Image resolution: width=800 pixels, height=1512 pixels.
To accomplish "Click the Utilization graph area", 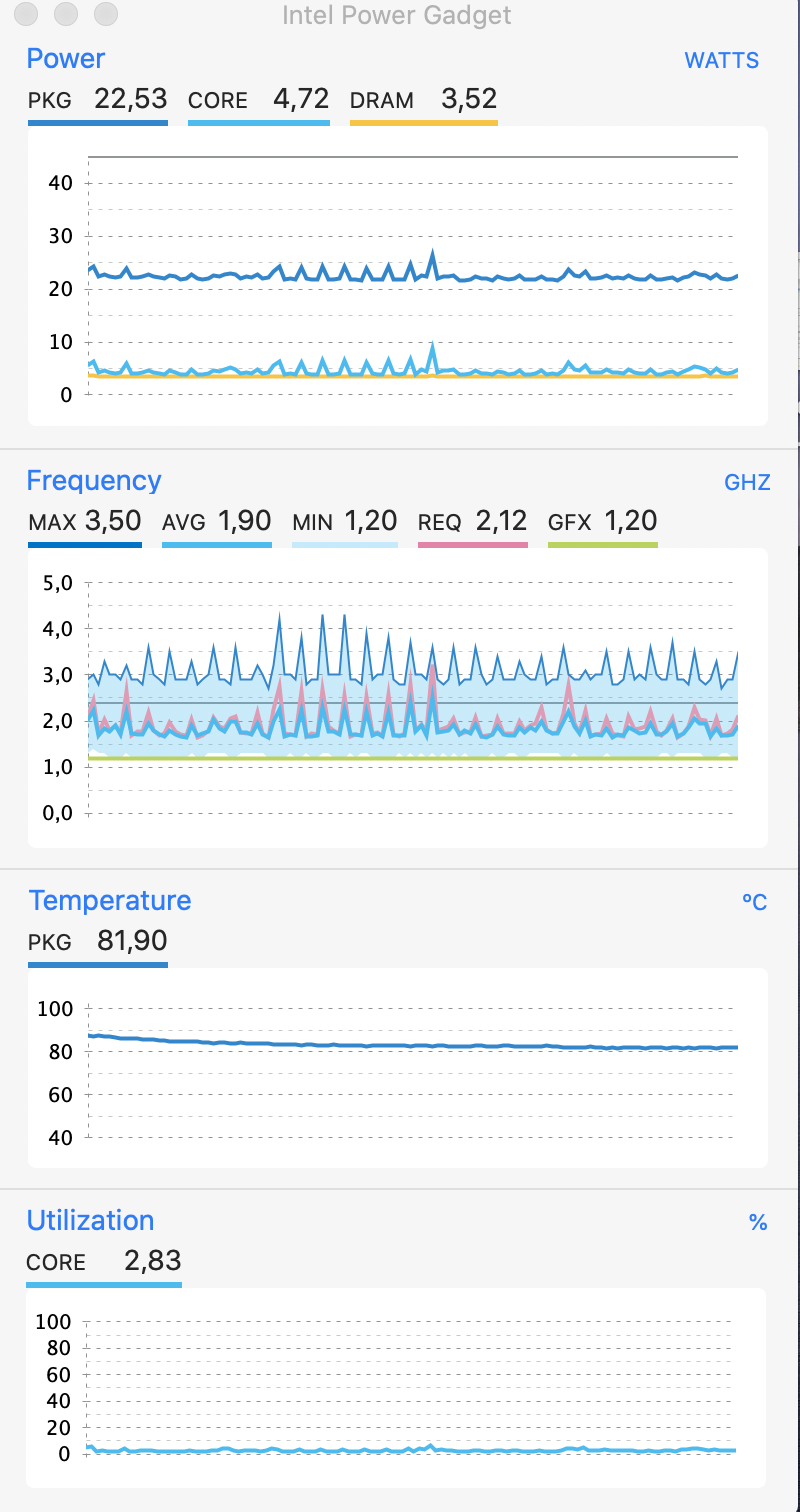I will pyautogui.click(x=397, y=1388).
